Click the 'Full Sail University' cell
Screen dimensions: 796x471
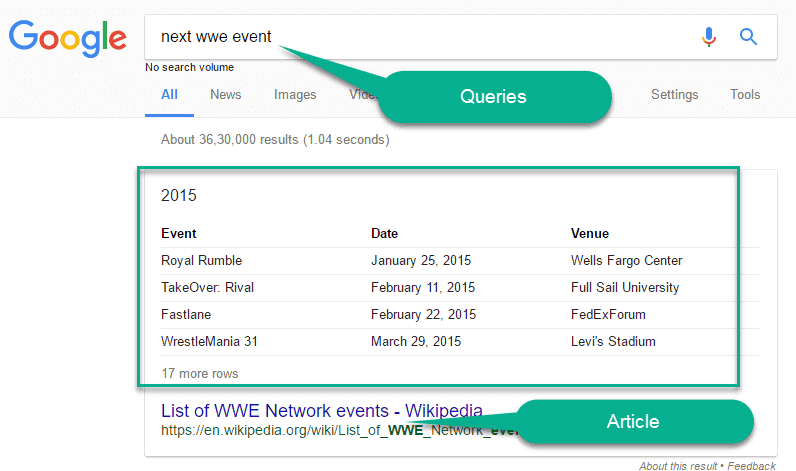click(625, 287)
